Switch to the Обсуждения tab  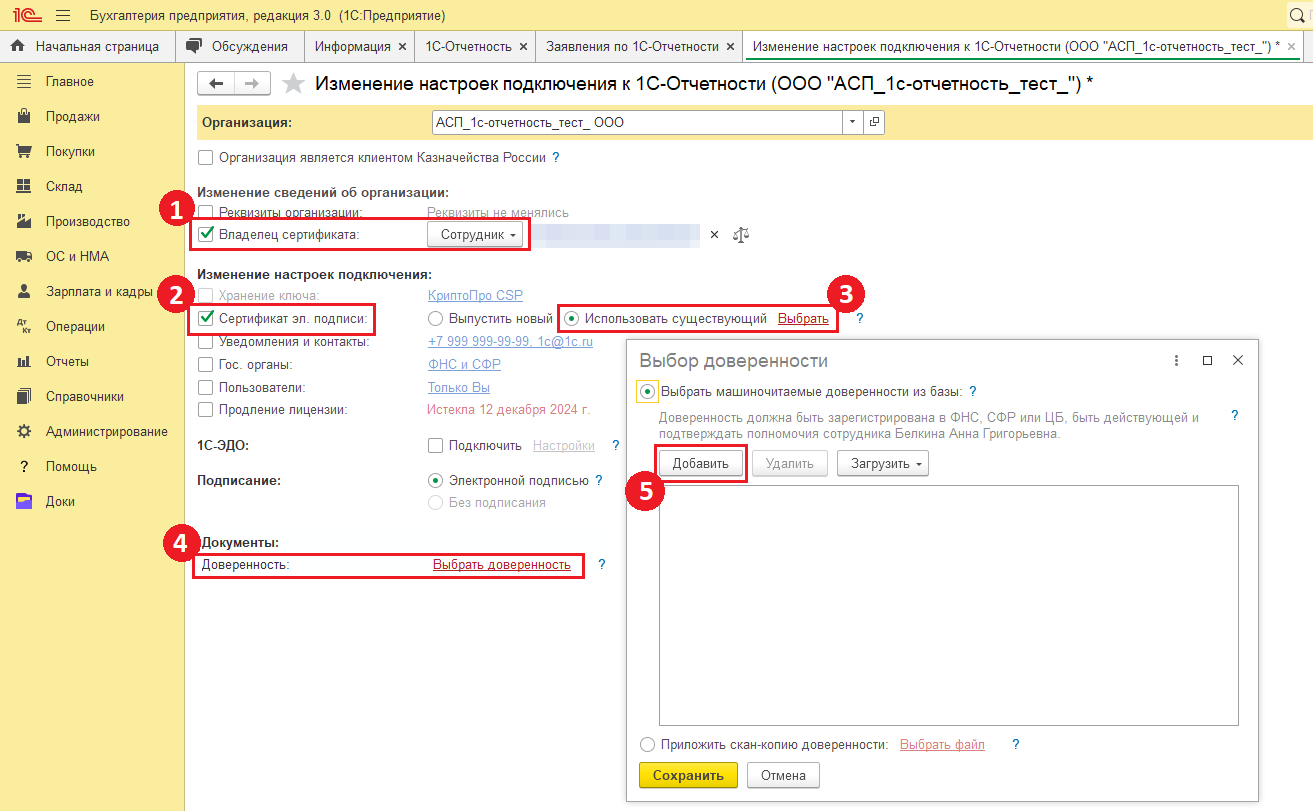click(x=239, y=46)
